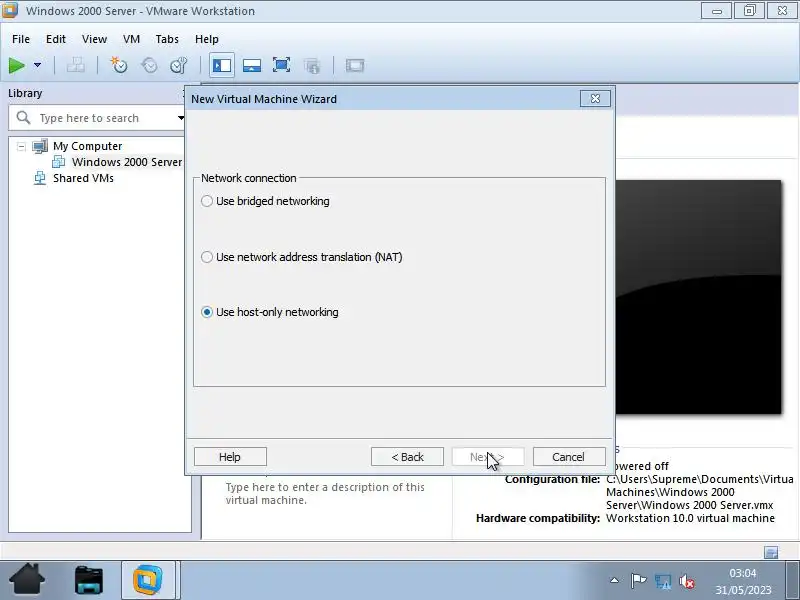Screen dimensions: 800x600
Task: Click the Cancel button in wizard
Action: (569, 457)
